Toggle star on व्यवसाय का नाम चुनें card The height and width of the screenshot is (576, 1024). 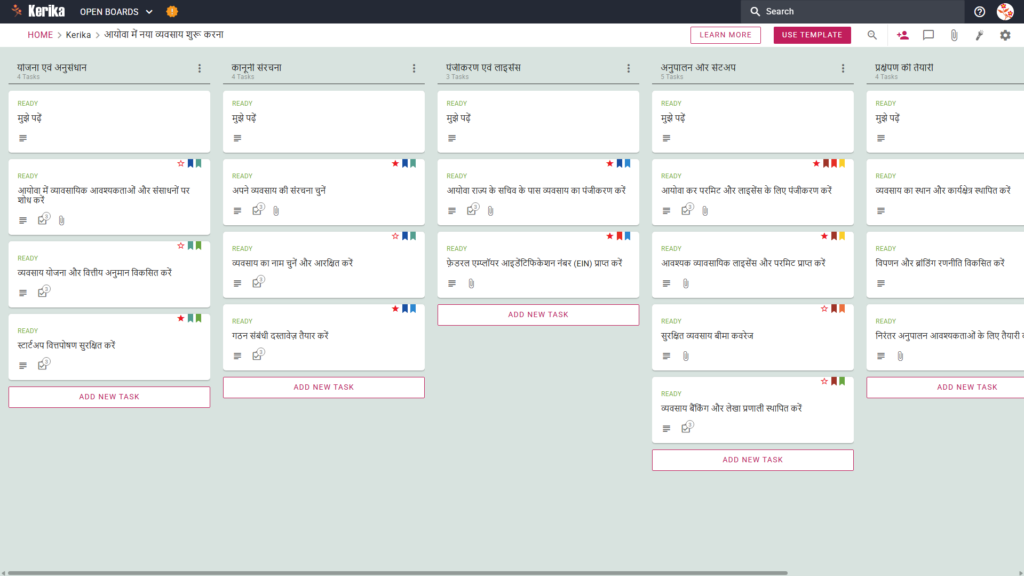click(395, 236)
